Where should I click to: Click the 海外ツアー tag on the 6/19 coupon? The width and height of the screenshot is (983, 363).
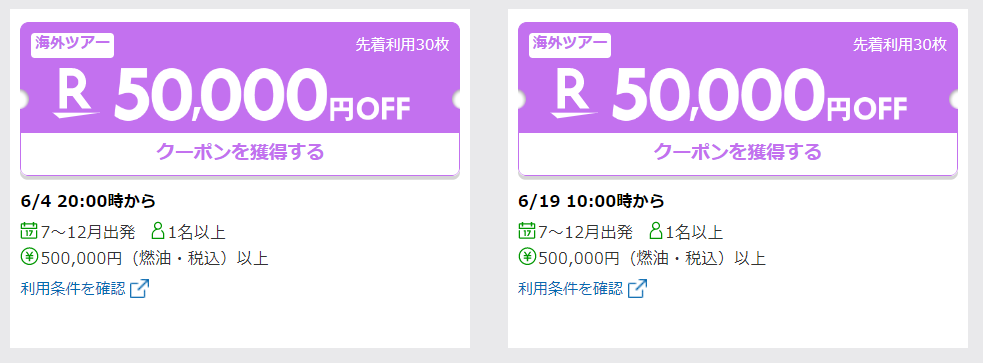[x=570, y=44]
